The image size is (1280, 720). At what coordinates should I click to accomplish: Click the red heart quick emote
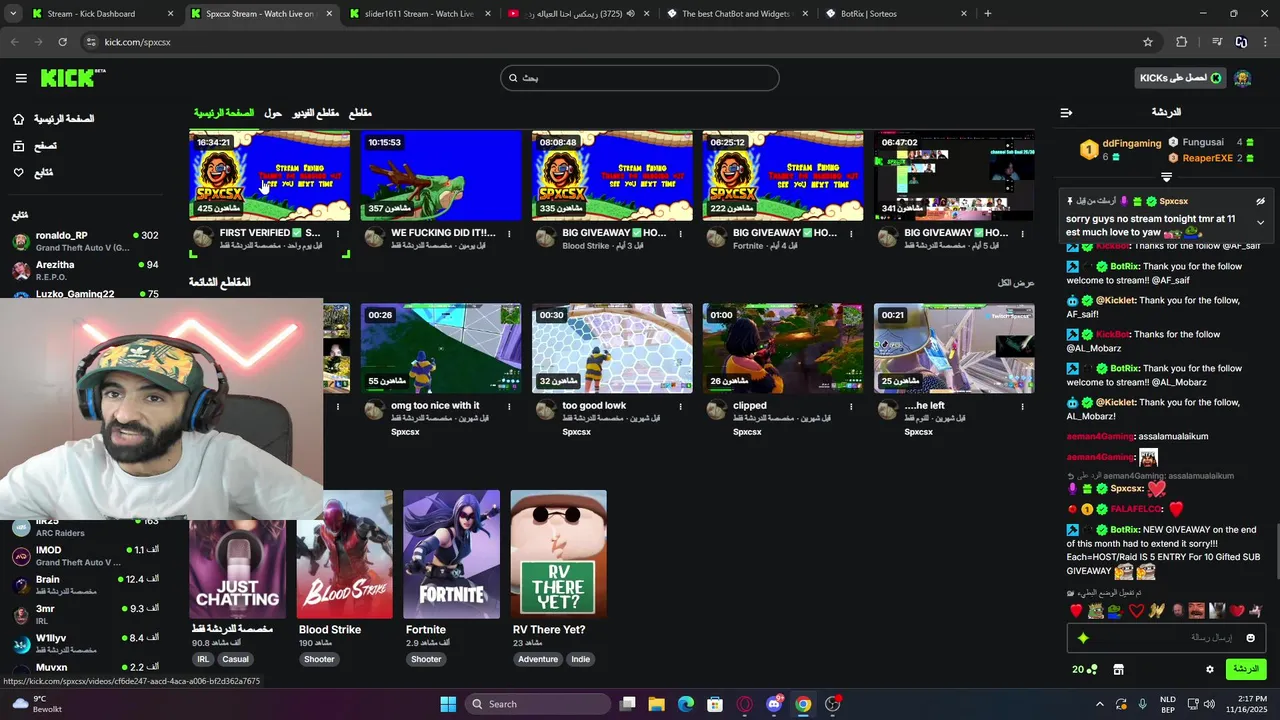[1076, 611]
